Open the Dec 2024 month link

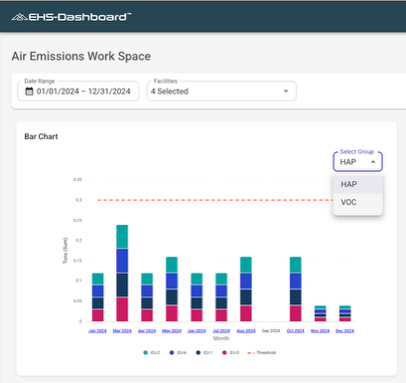345,331
